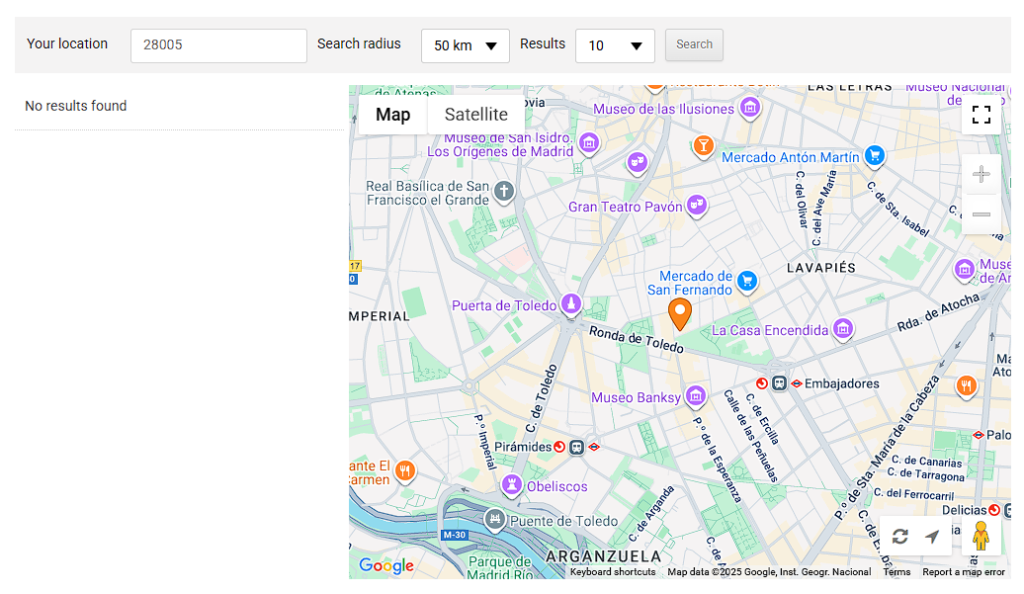The height and width of the screenshot is (594, 1024).
Task: Click the orange location marker pin
Action: [680, 314]
